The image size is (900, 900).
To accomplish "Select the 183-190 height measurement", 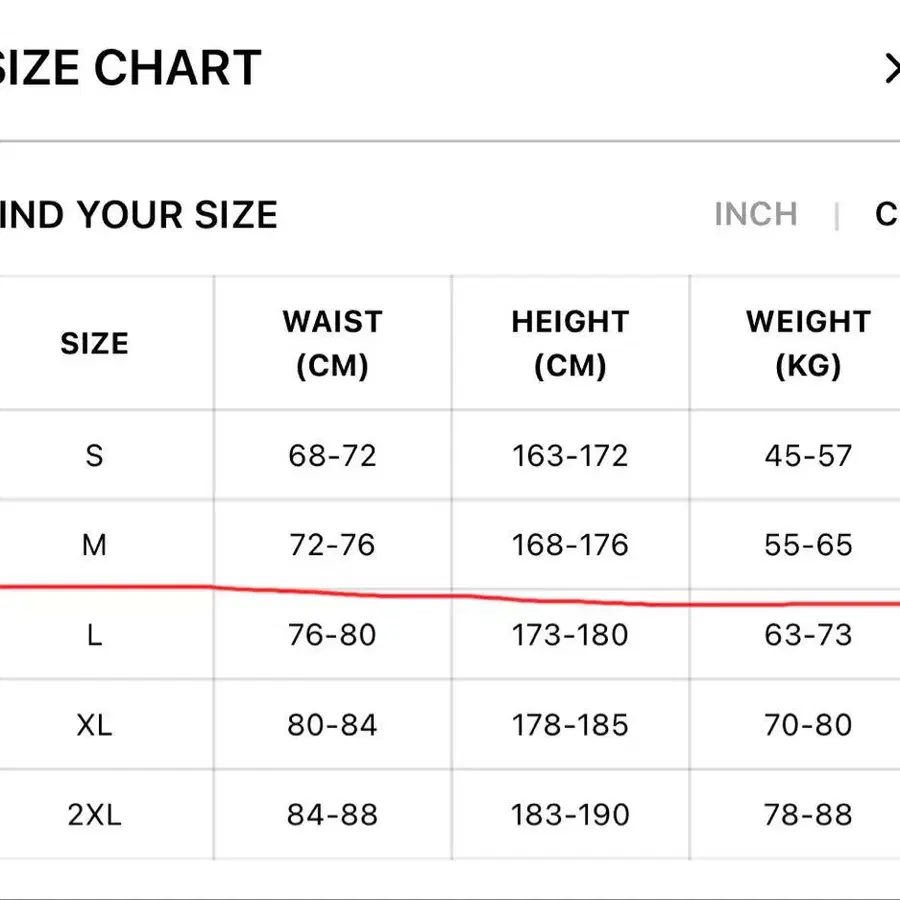I will (x=570, y=815).
